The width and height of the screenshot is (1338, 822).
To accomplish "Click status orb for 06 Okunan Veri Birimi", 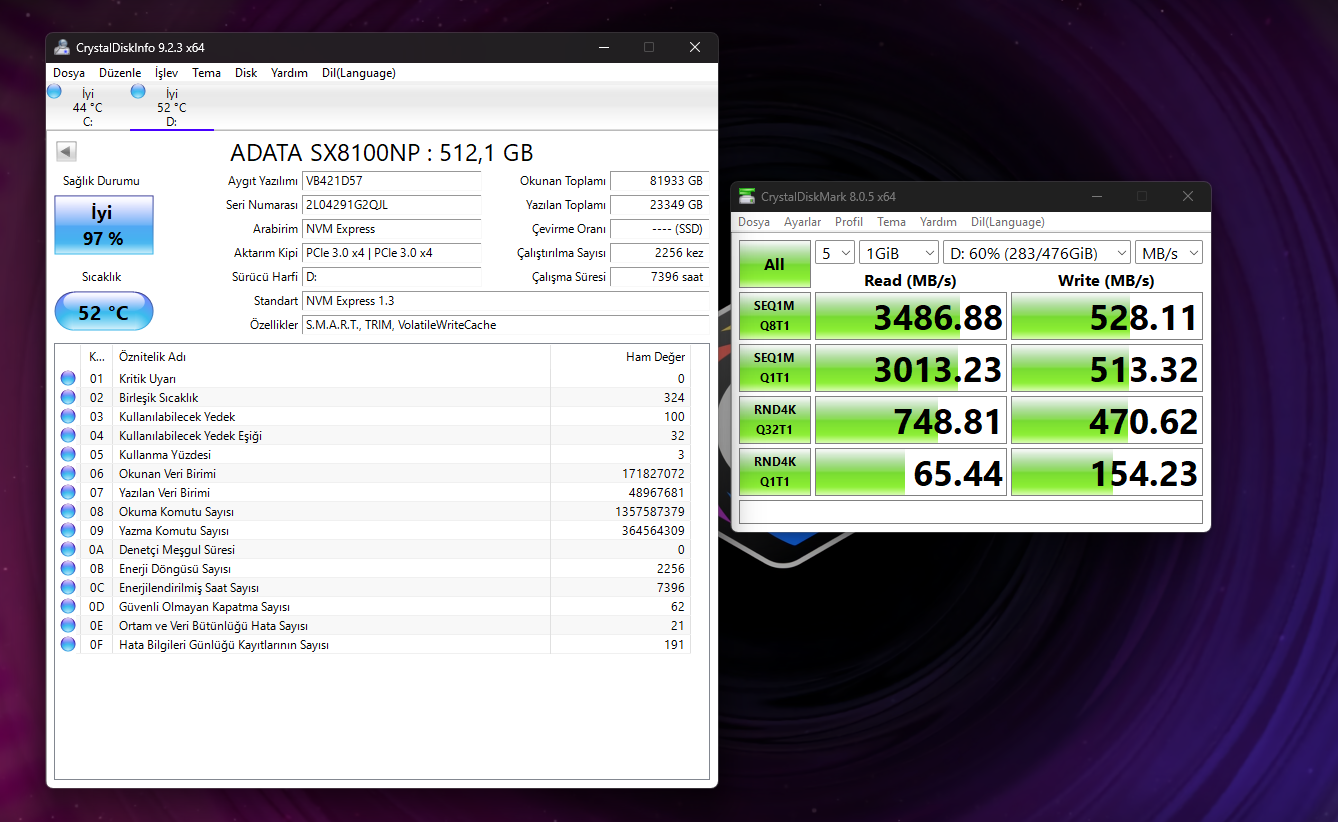I will [x=68, y=474].
